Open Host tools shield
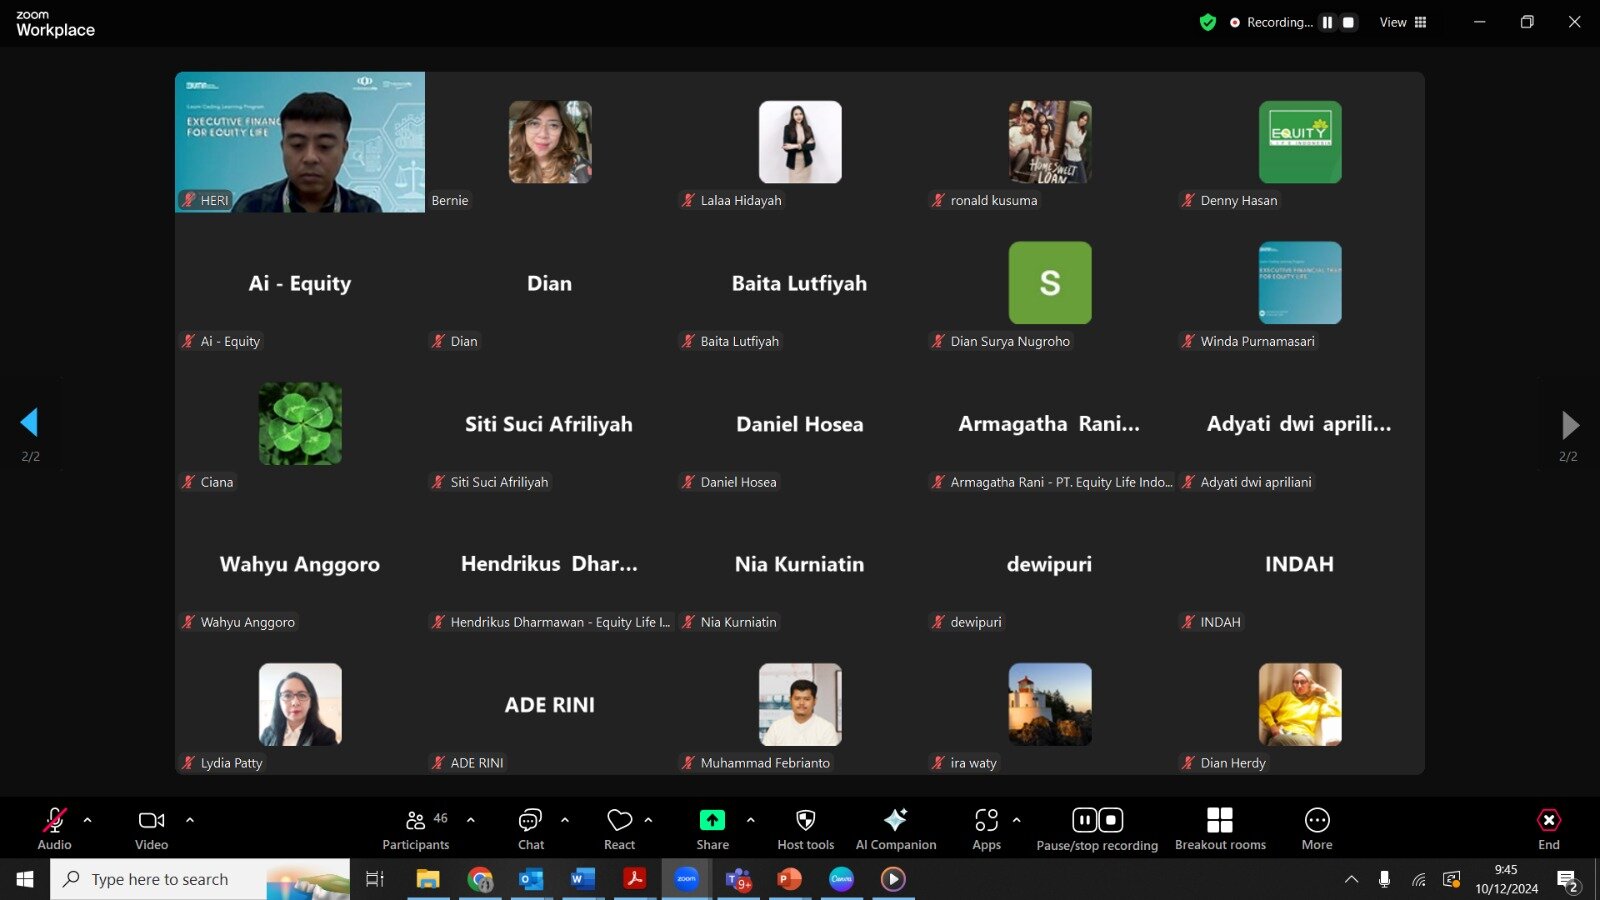 (x=805, y=829)
